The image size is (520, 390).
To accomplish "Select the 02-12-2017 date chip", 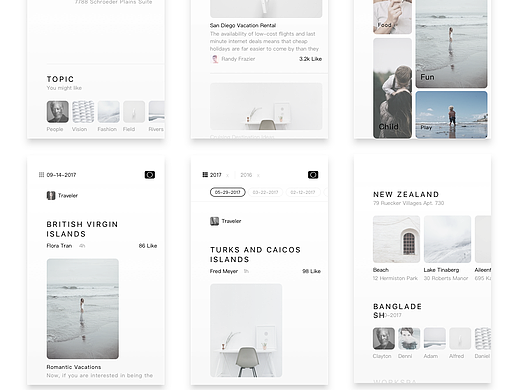I will [x=303, y=192].
